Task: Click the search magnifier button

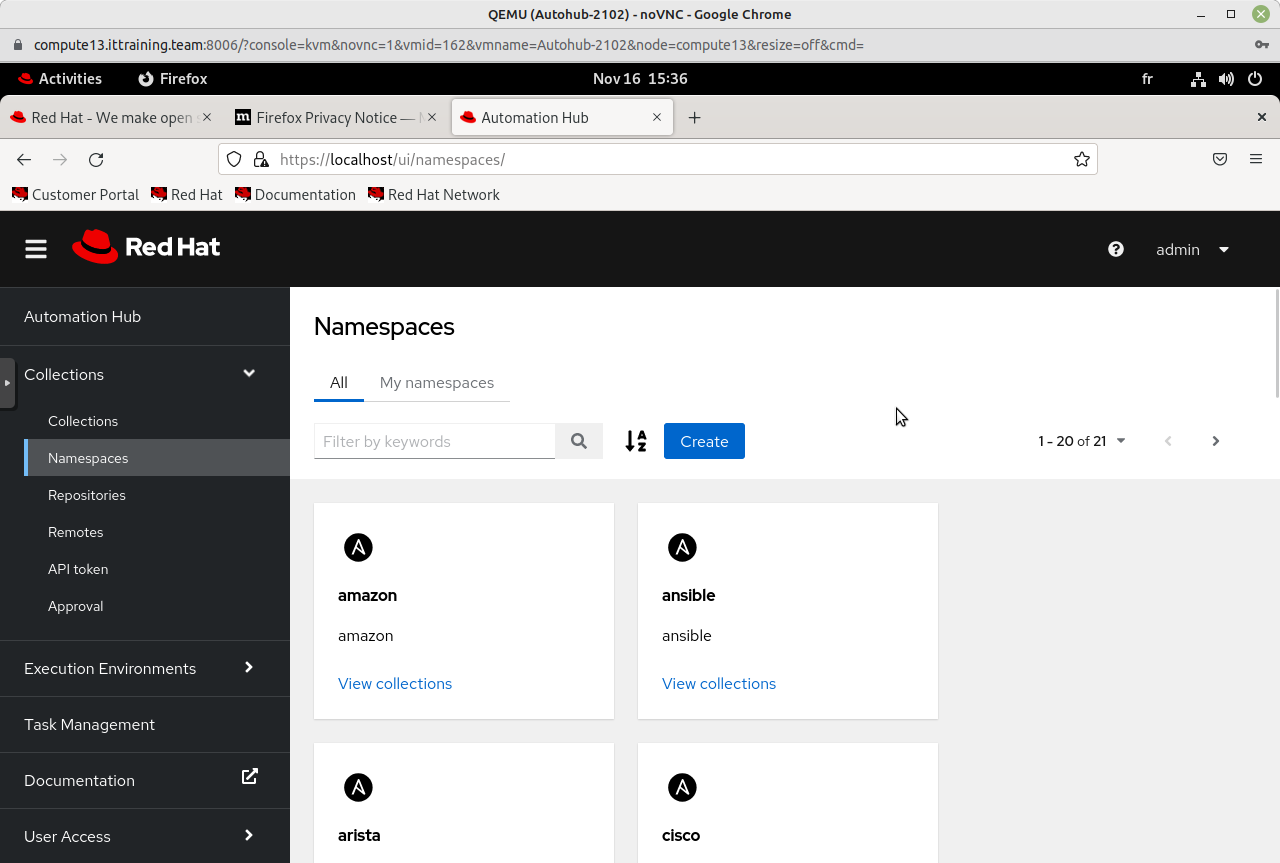Action: tap(579, 441)
